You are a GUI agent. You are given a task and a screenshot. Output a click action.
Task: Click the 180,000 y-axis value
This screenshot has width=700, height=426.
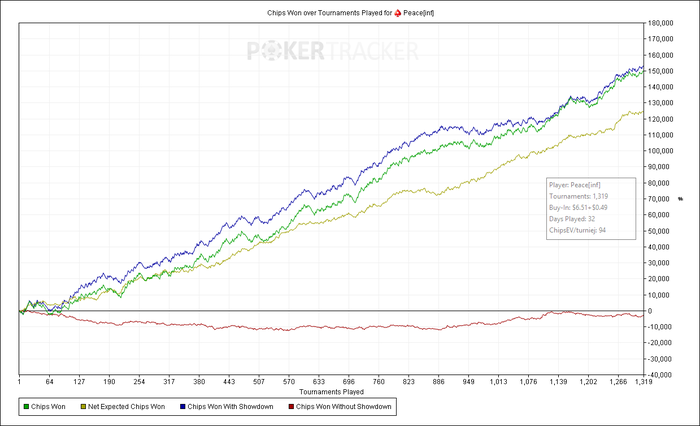tap(660, 23)
